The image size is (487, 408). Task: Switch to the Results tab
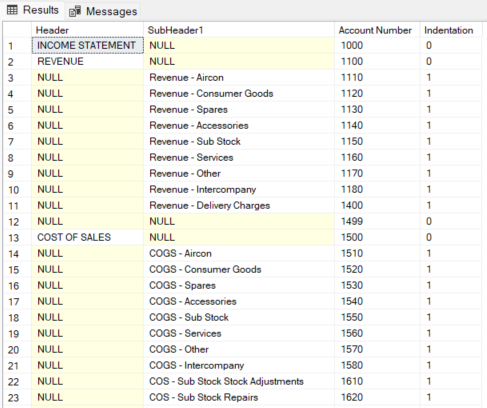(33, 10)
